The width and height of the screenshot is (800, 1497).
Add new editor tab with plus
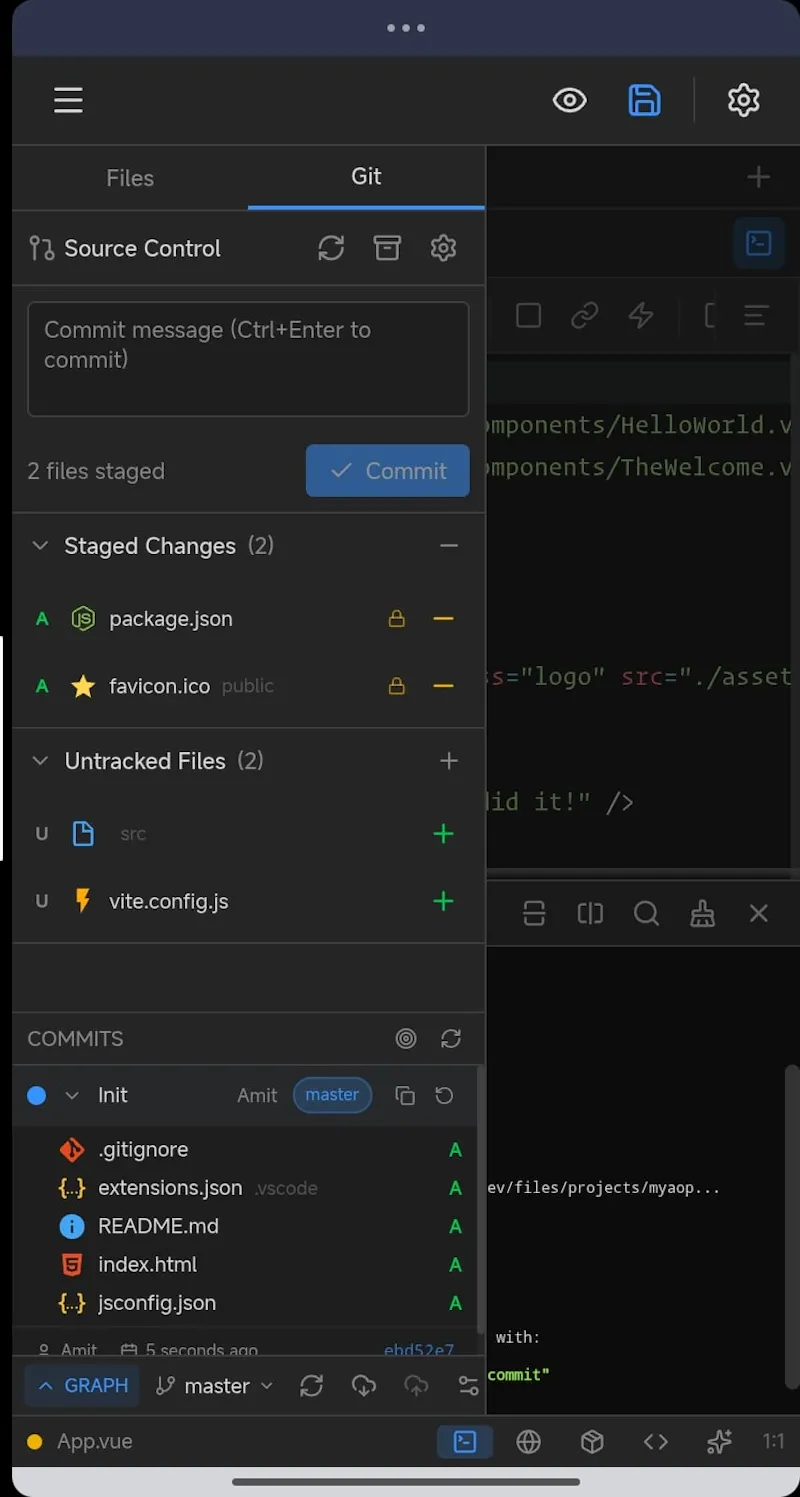[x=759, y=177]
